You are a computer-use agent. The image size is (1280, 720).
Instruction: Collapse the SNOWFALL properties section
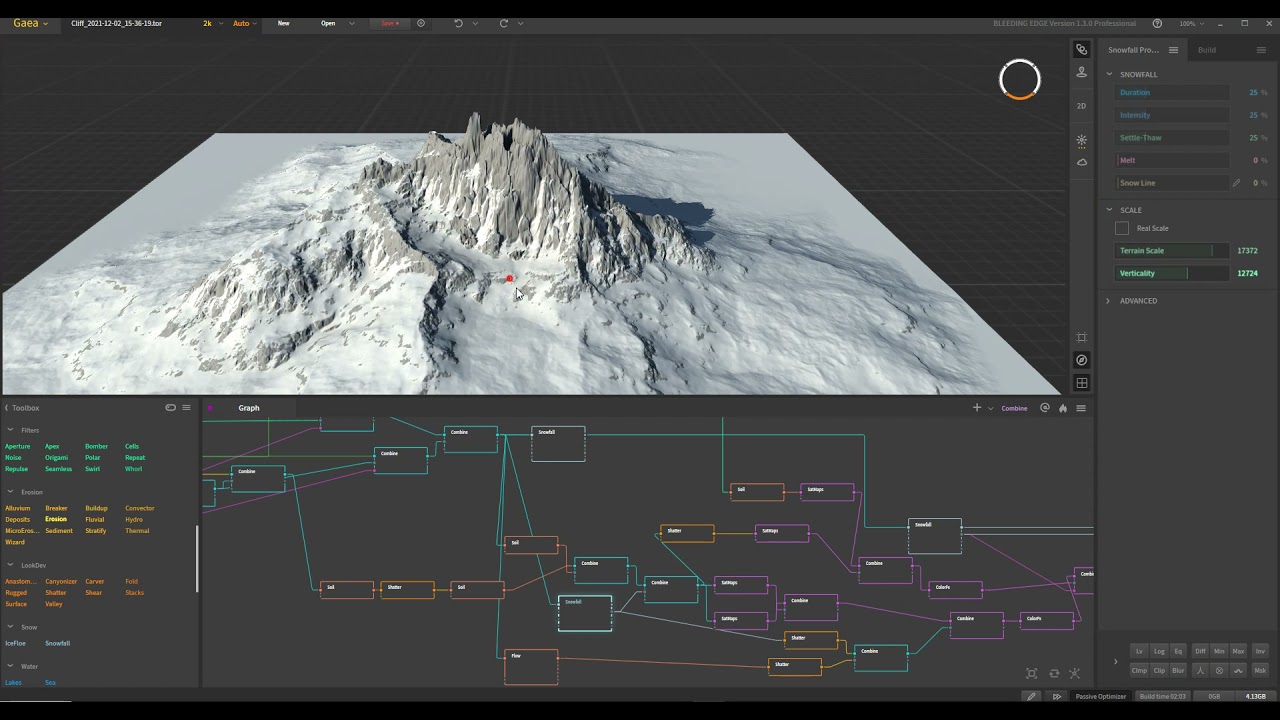click(x=1109, y=74)
